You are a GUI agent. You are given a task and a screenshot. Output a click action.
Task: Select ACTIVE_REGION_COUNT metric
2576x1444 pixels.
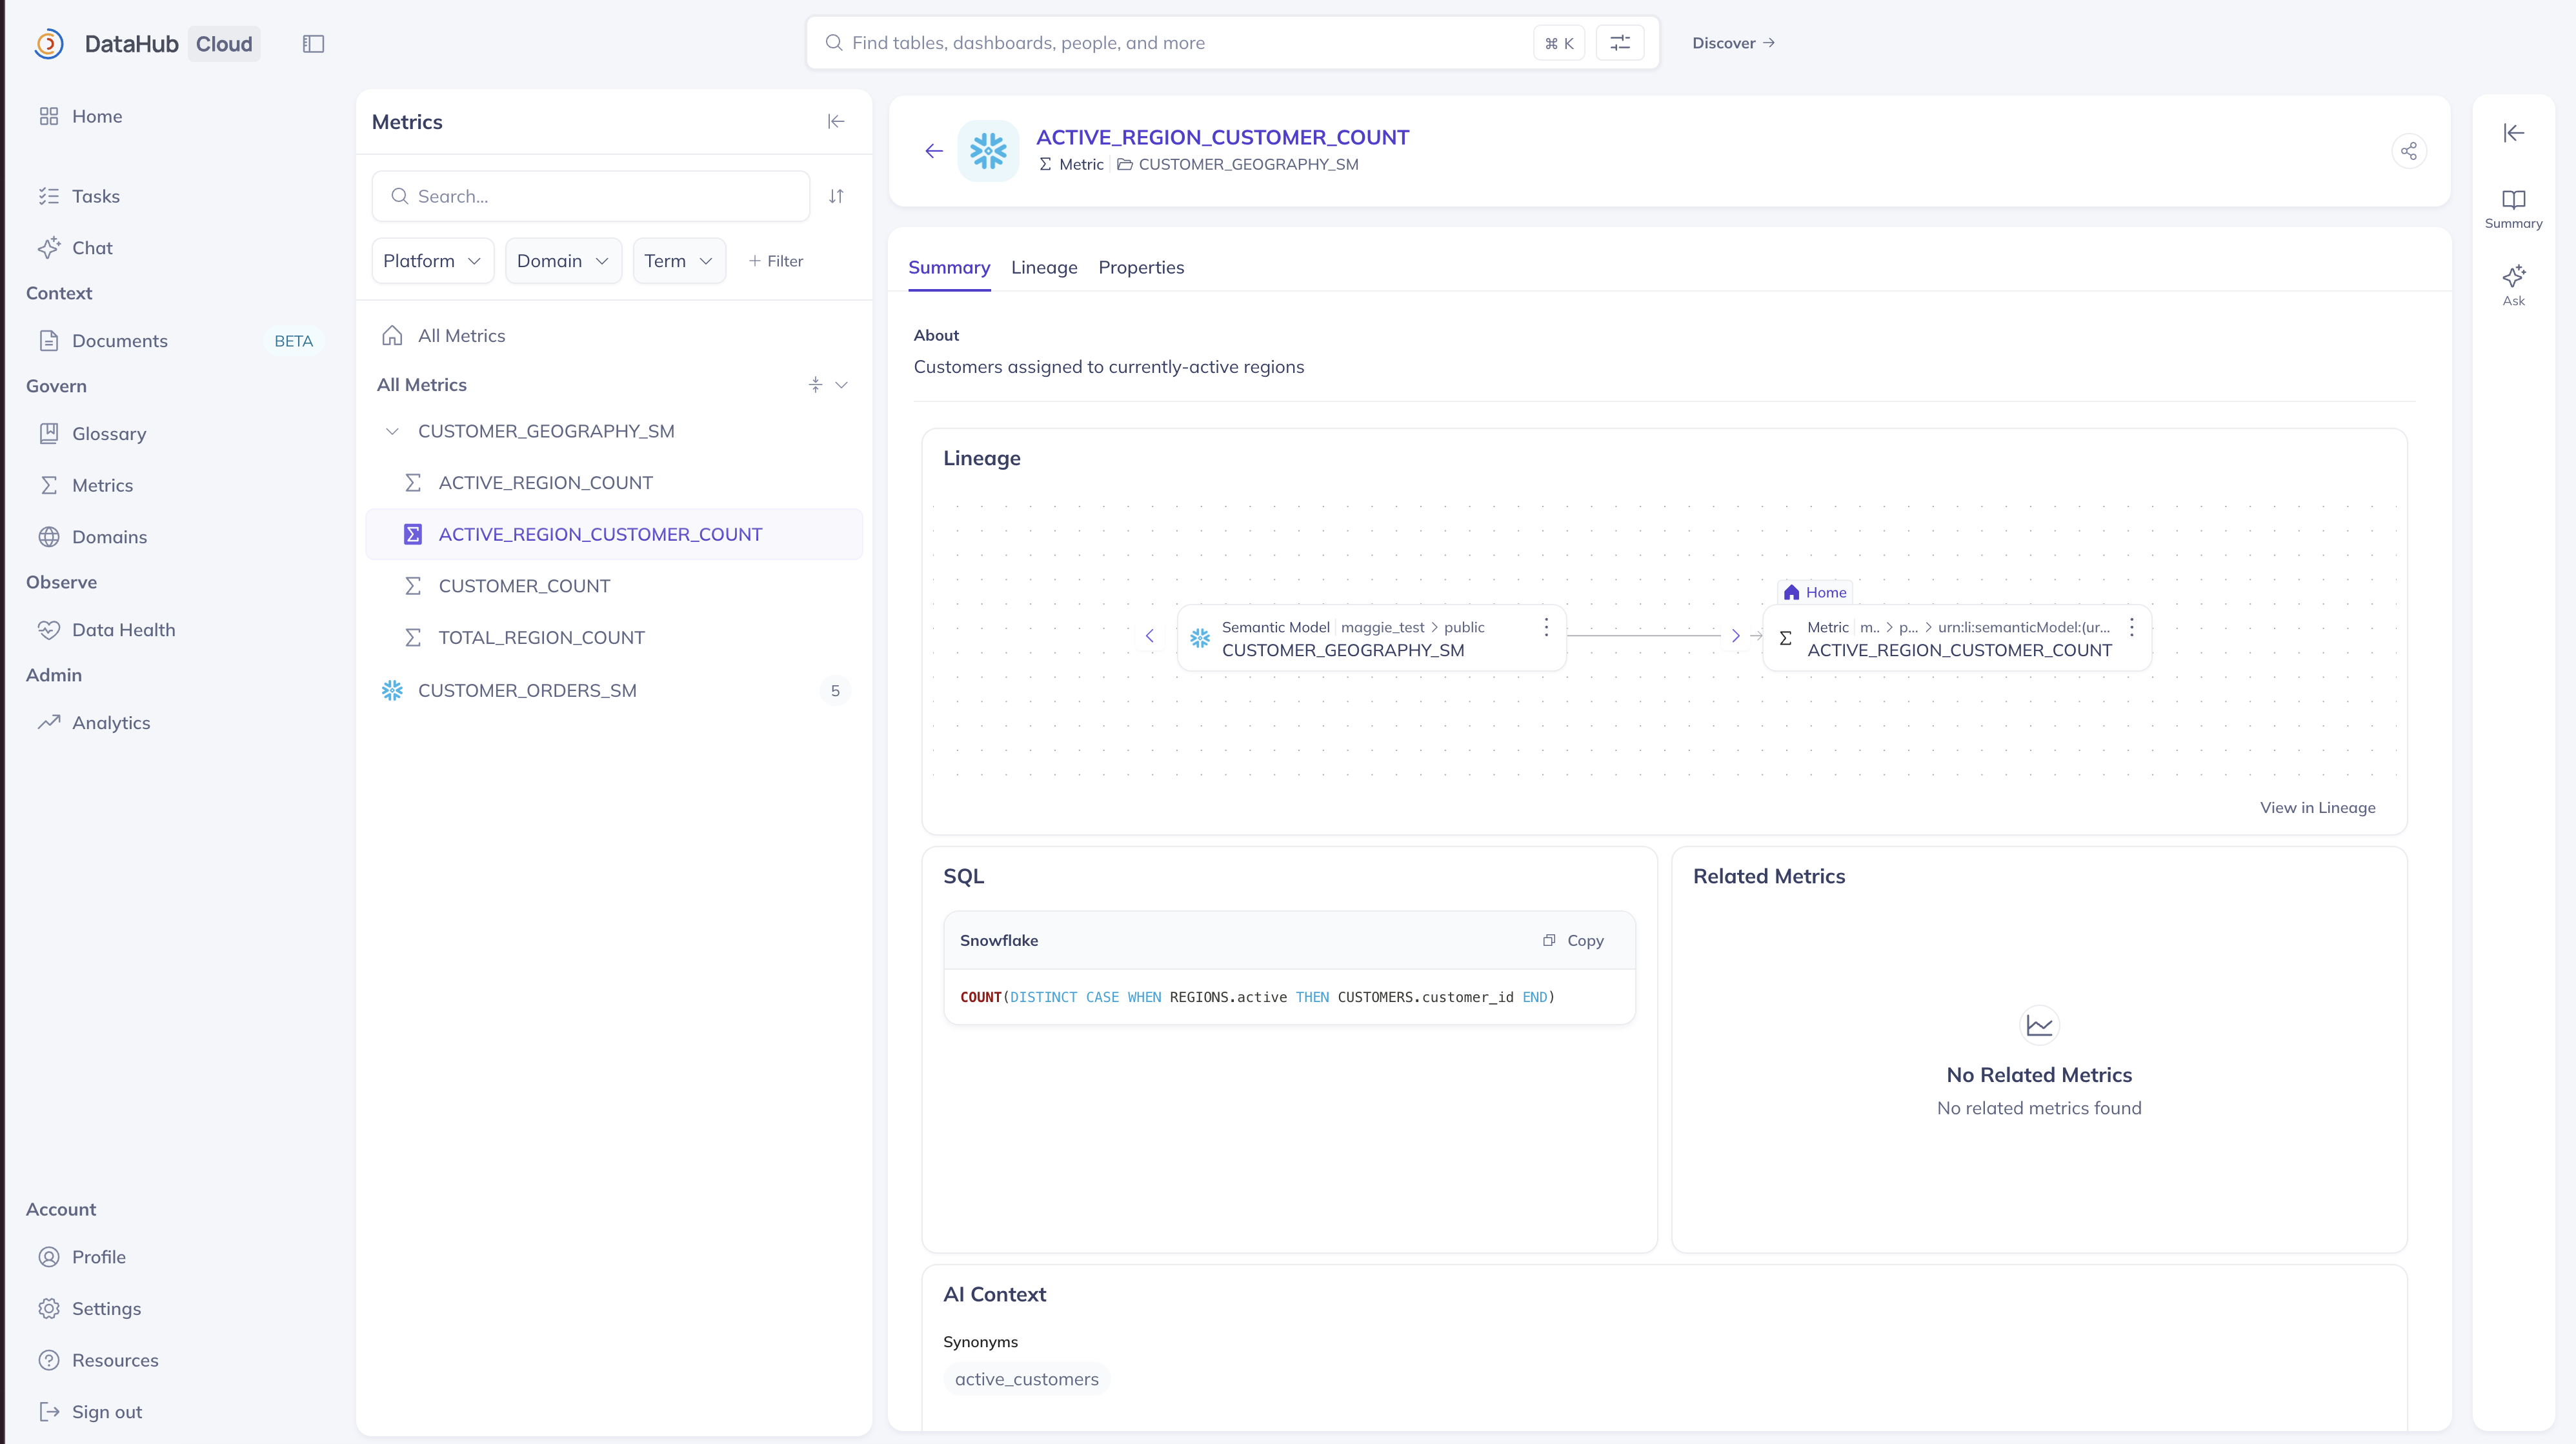coord(614,483)
